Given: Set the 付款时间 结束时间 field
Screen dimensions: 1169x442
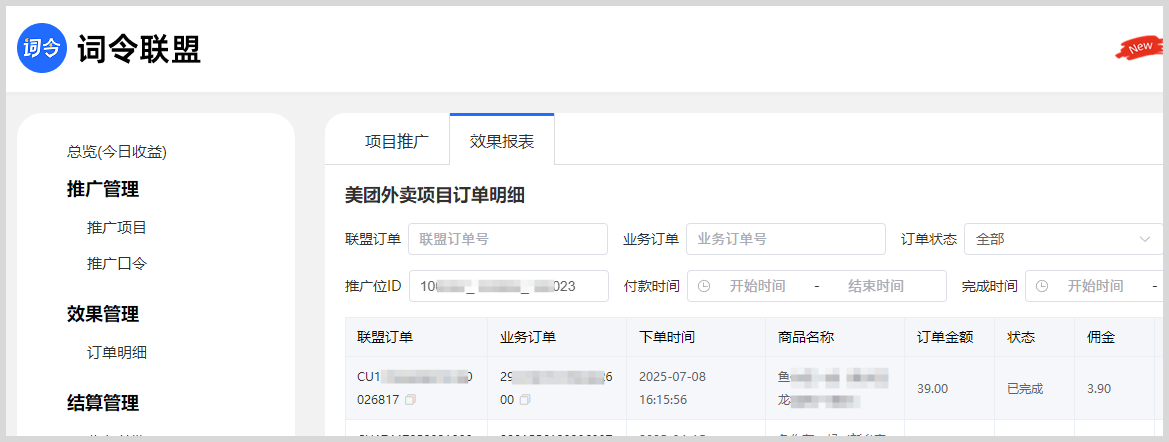Looking at the screenshot, I should tap(876, 285).
